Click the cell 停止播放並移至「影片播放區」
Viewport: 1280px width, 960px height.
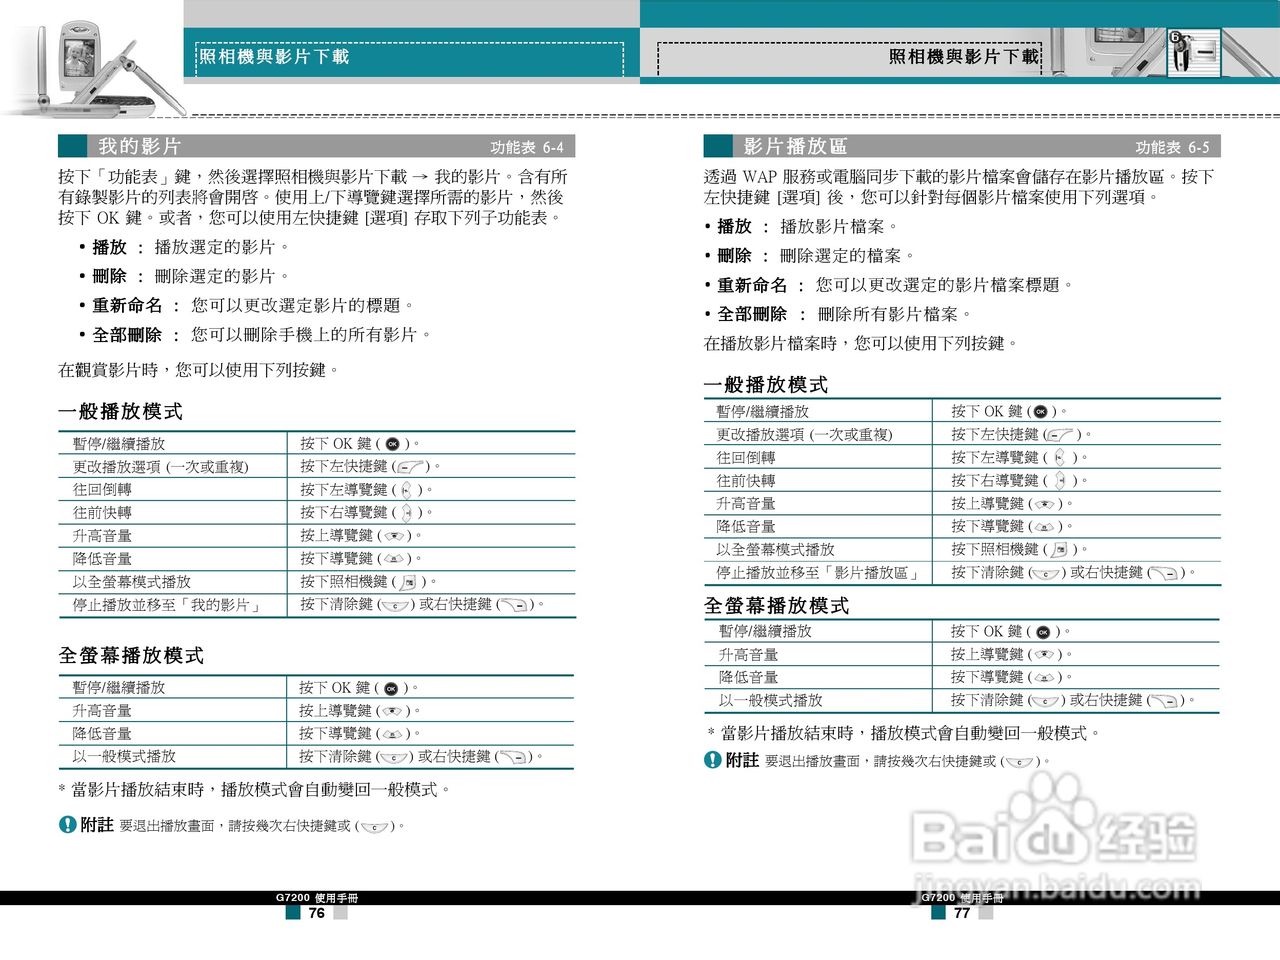(819, 573)
